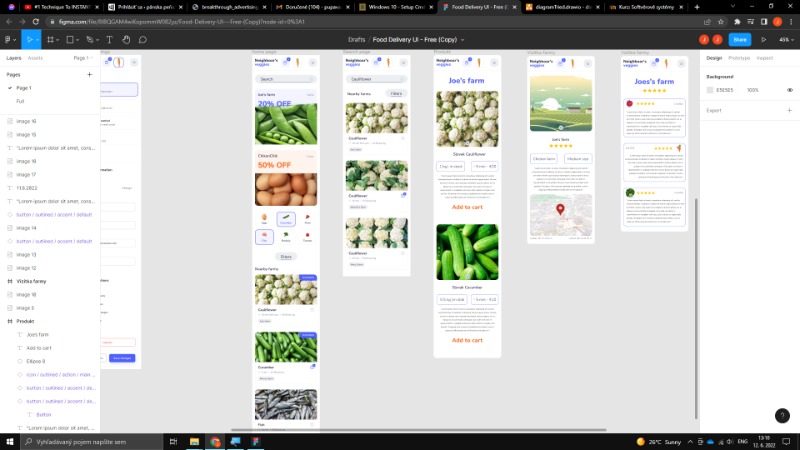Select the Move tool
This screenshot has height=450, width=800.
[x=29, y=39]
